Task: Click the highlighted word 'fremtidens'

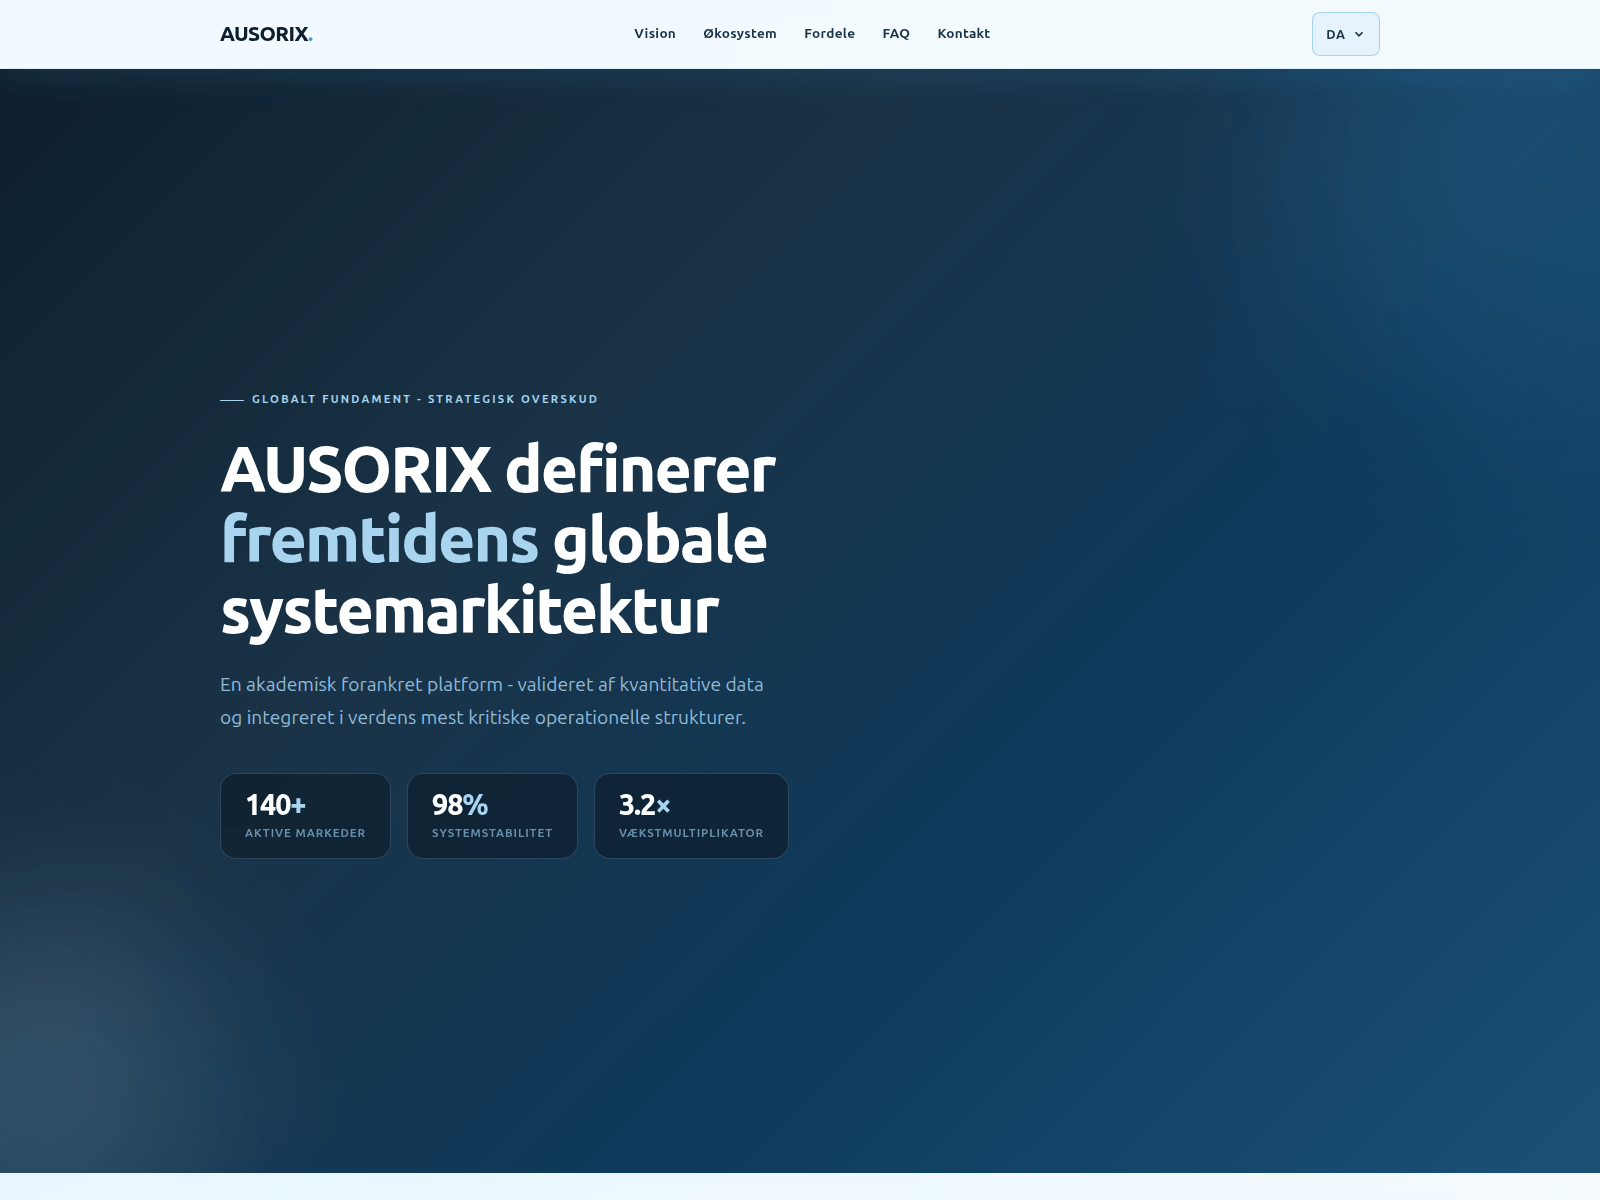Action: click(x=379, y=539)
